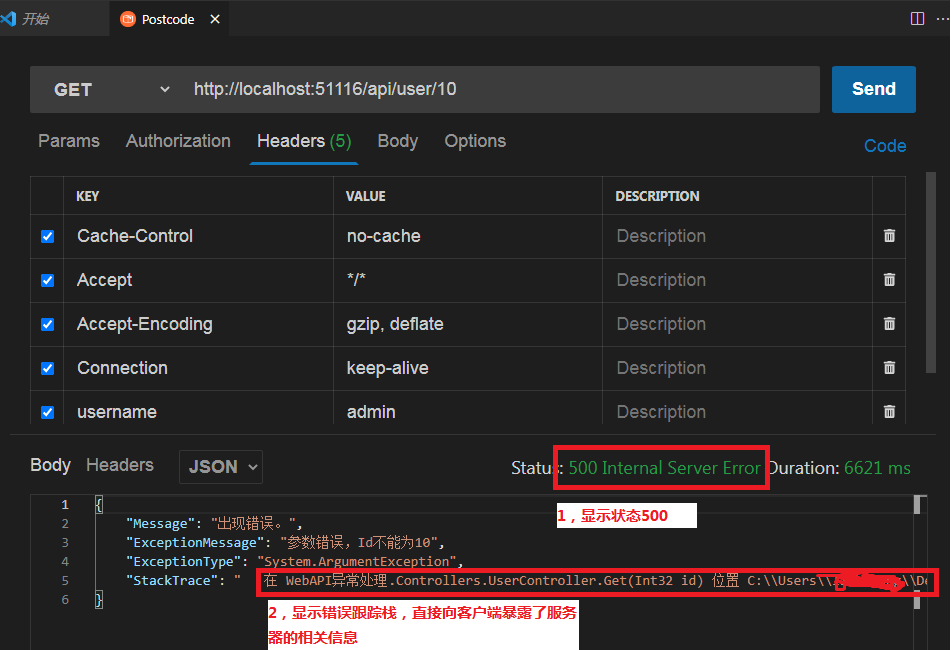The image size is (951, 650).
Task: Click Description field in the Accept row
Action: 737,280
